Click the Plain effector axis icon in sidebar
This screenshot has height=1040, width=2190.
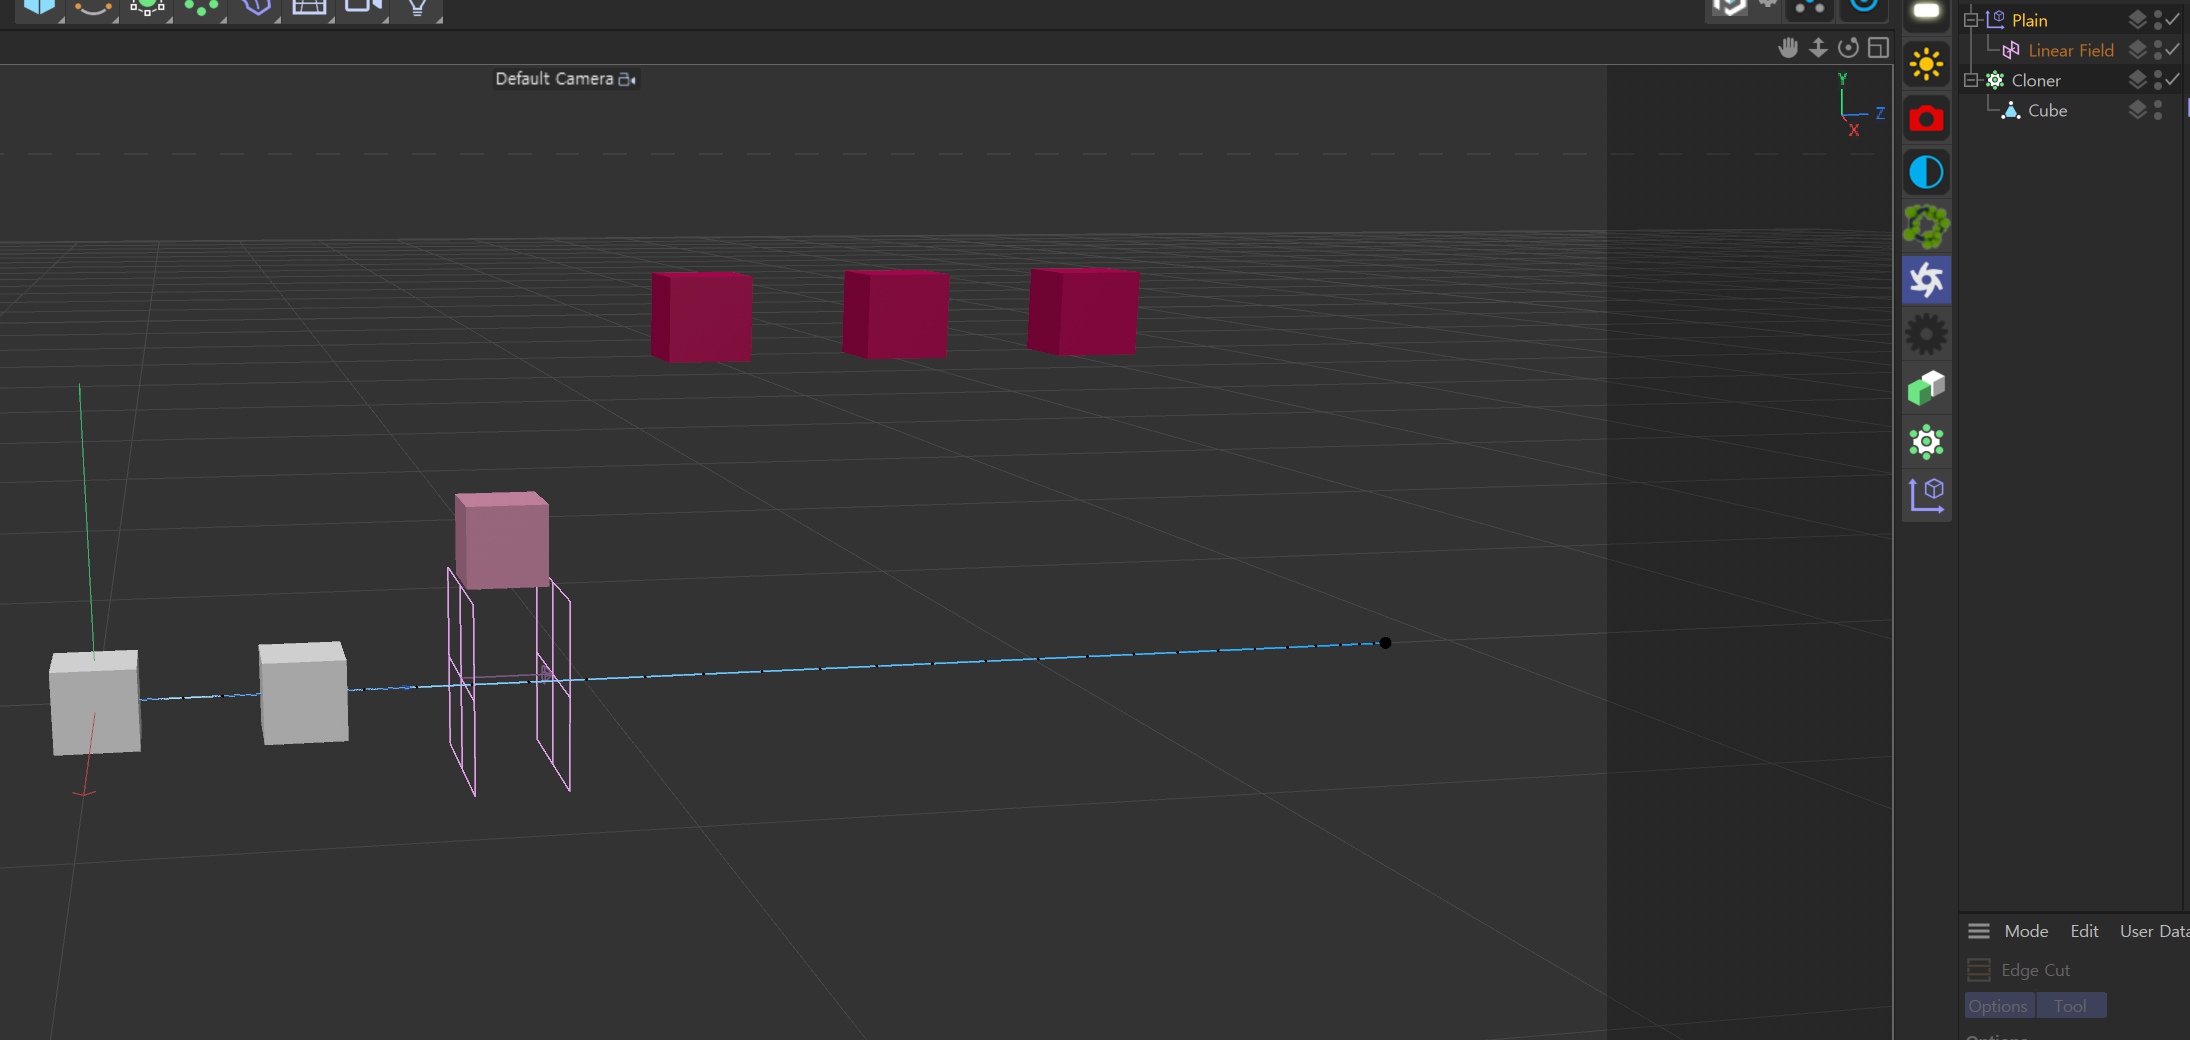tap(1926, 495)
